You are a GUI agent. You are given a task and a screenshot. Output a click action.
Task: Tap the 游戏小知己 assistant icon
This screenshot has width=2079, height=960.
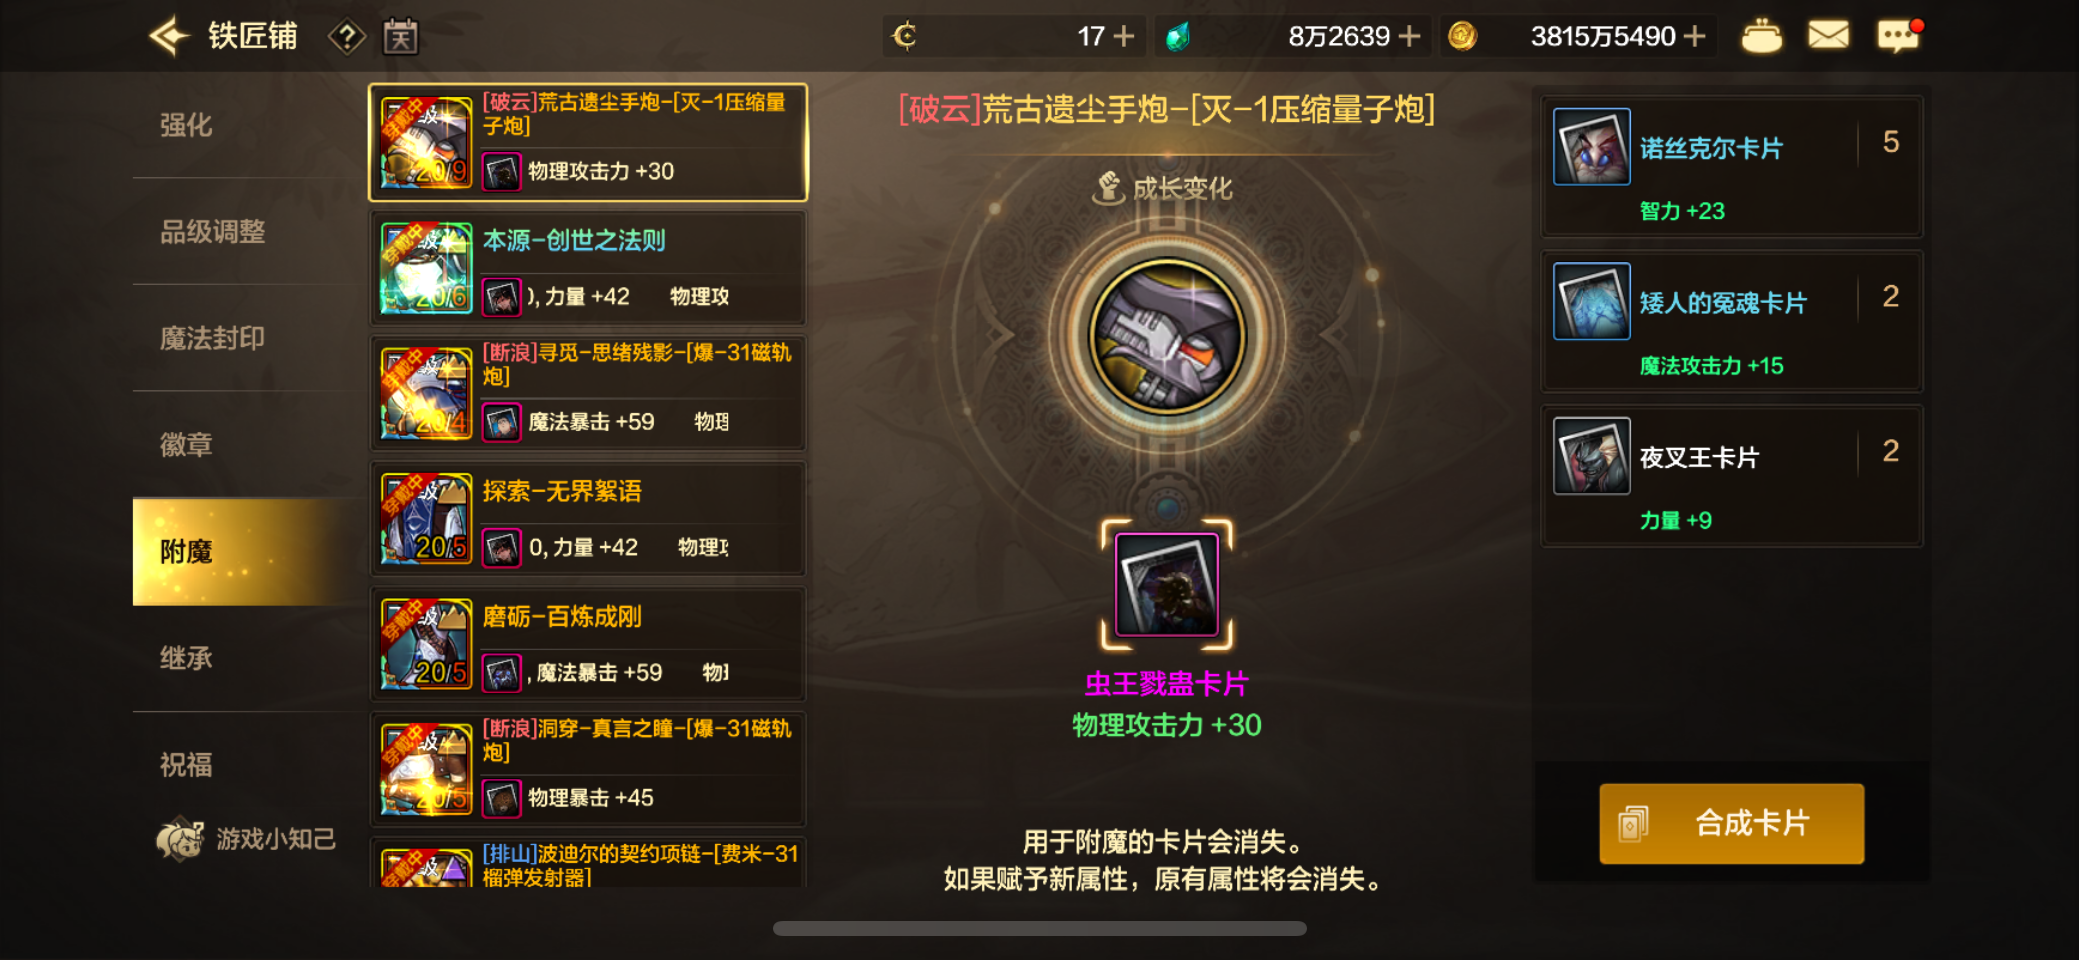180,839
